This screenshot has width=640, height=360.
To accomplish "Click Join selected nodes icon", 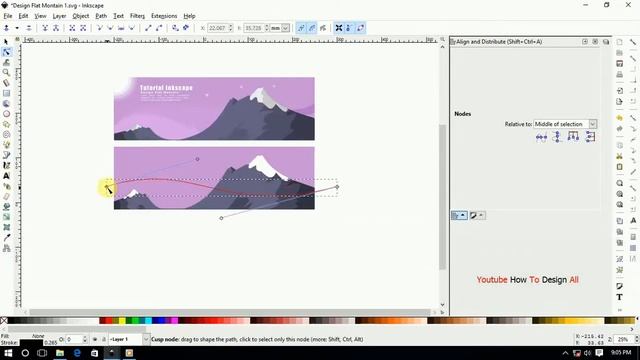I will 45,28.
